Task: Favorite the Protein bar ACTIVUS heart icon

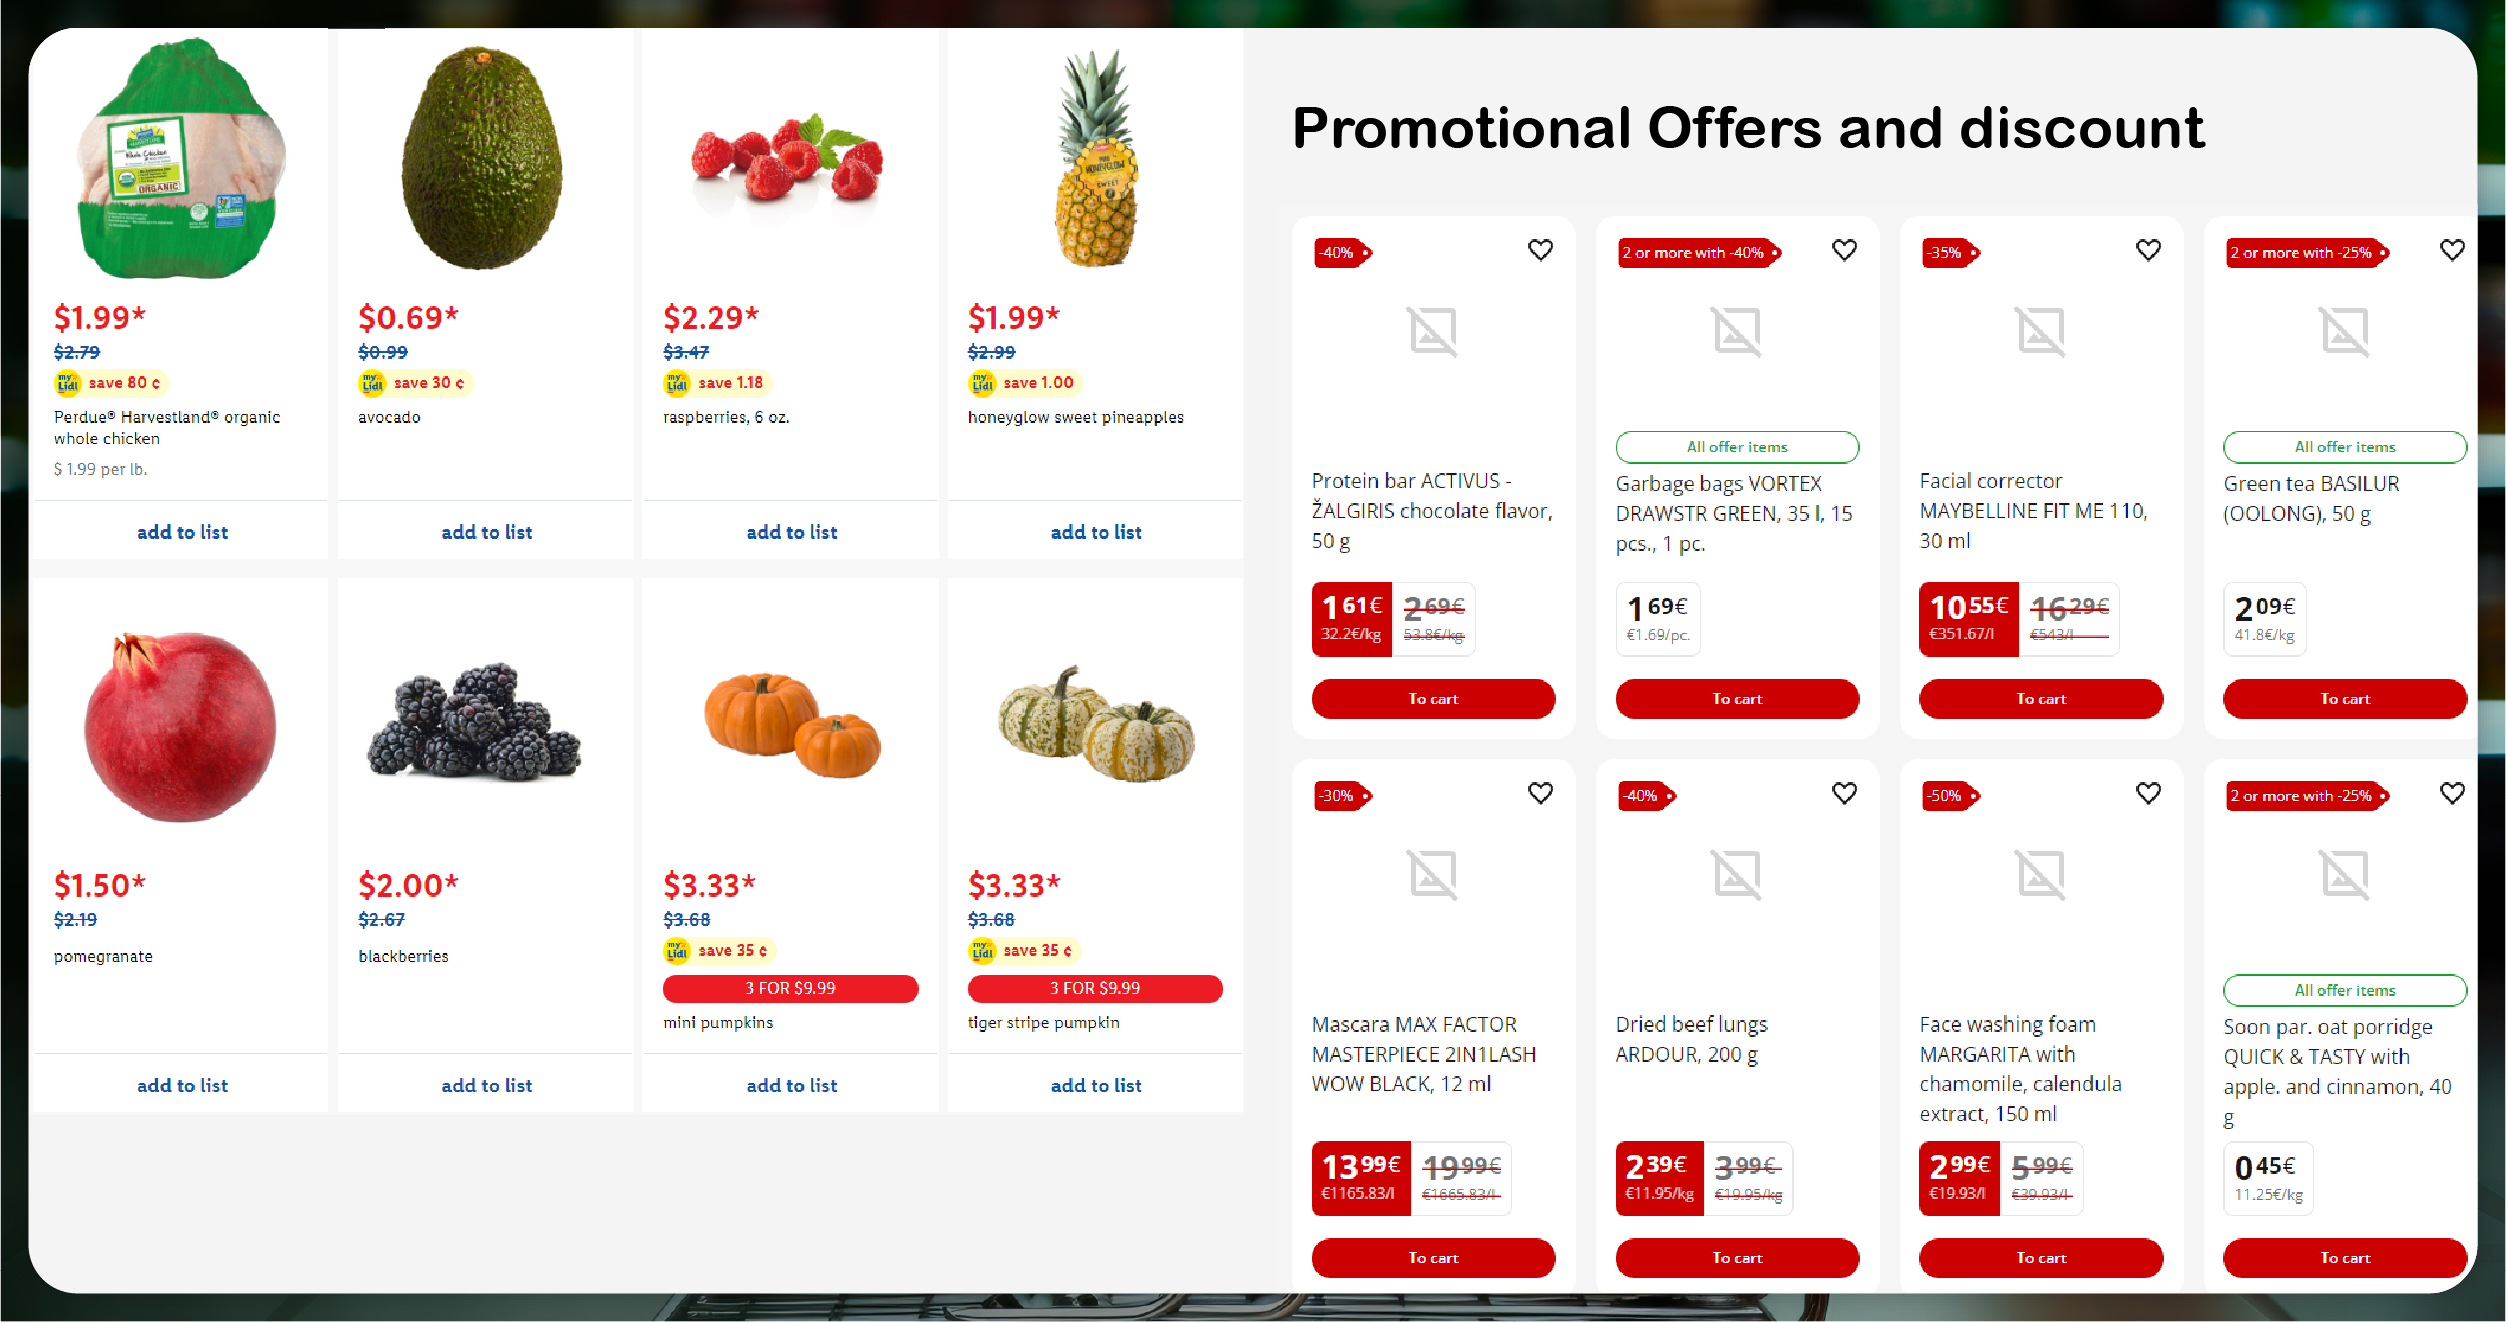Action: [x=1540, y=250]
